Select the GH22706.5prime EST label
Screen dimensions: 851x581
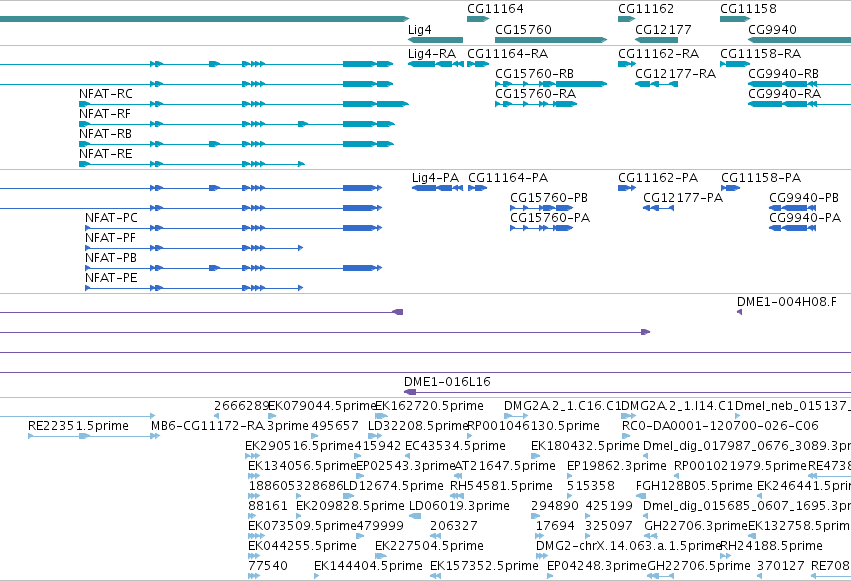698,566
